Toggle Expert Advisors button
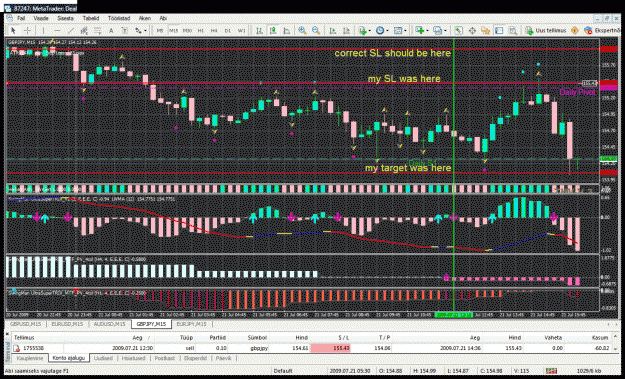This screenshot has width=625, height=379. (603, 31)
